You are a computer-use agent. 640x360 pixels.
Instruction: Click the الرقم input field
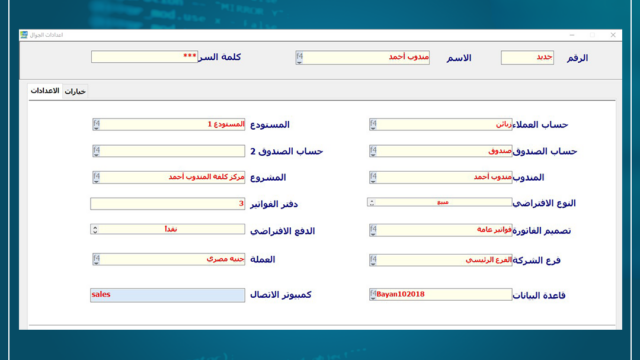[527, 58]
